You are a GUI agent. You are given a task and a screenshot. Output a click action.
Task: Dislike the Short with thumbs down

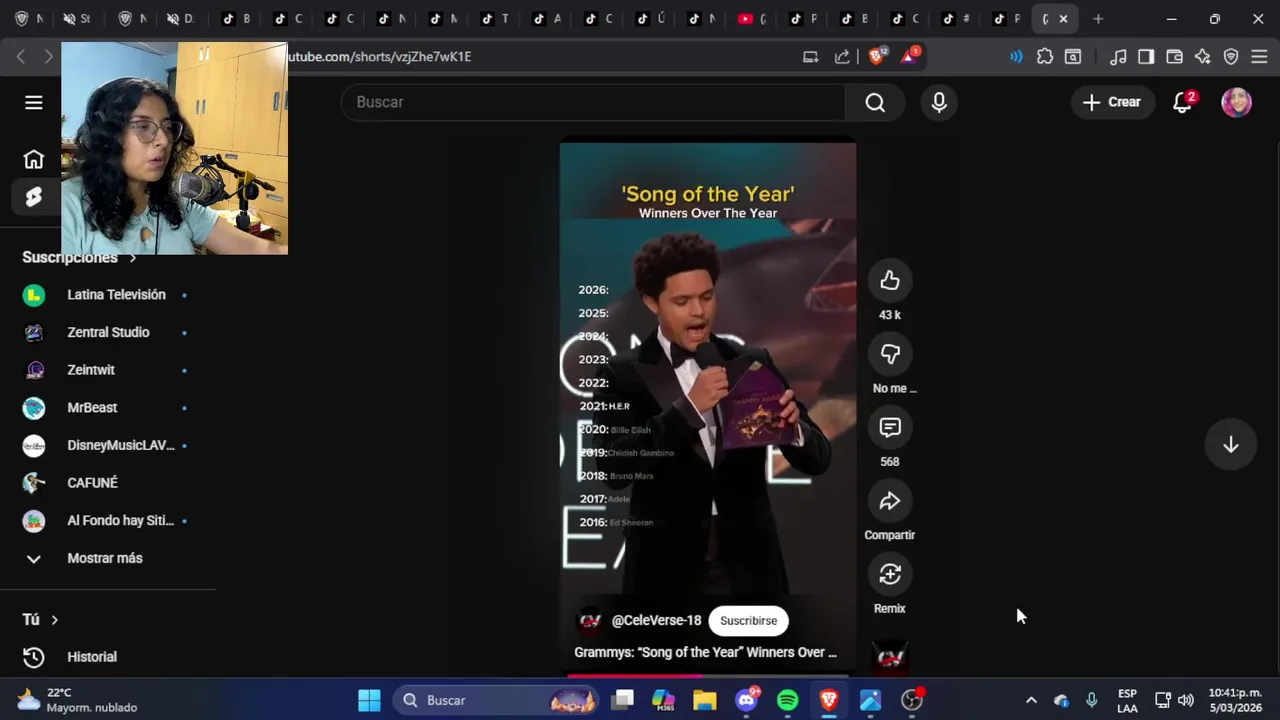[890, 354]
